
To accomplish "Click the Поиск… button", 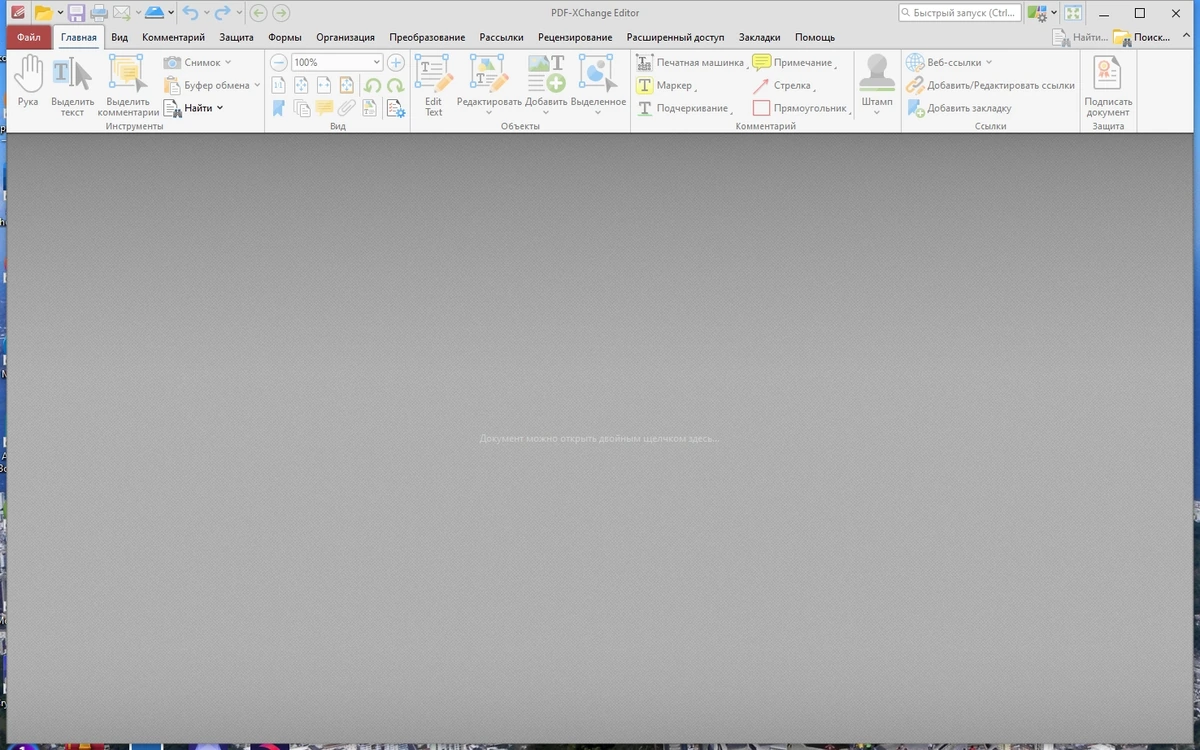I will tap(1143, 37).
